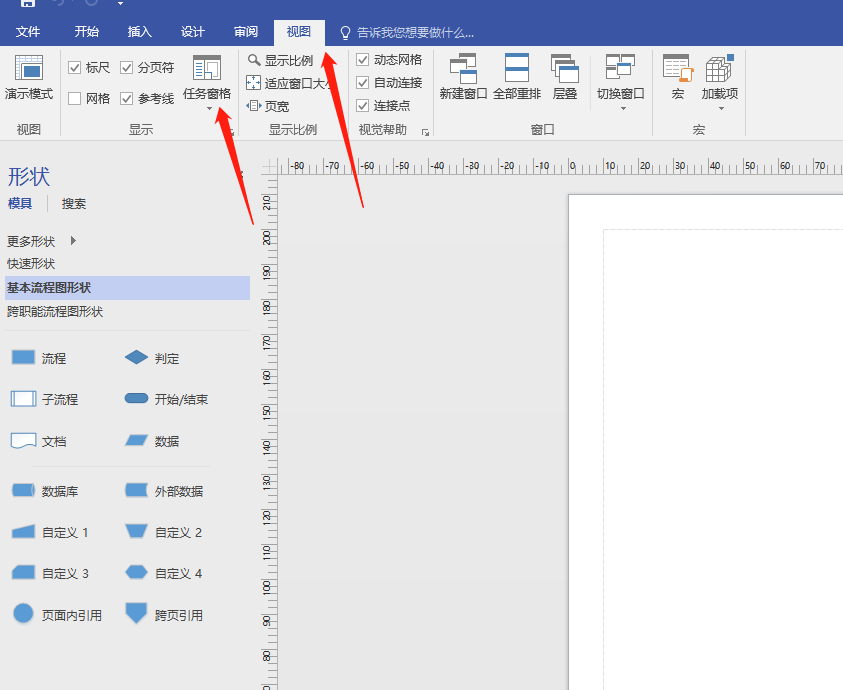Toggle the 分页符 page breaks checkbox

(126, 68)
